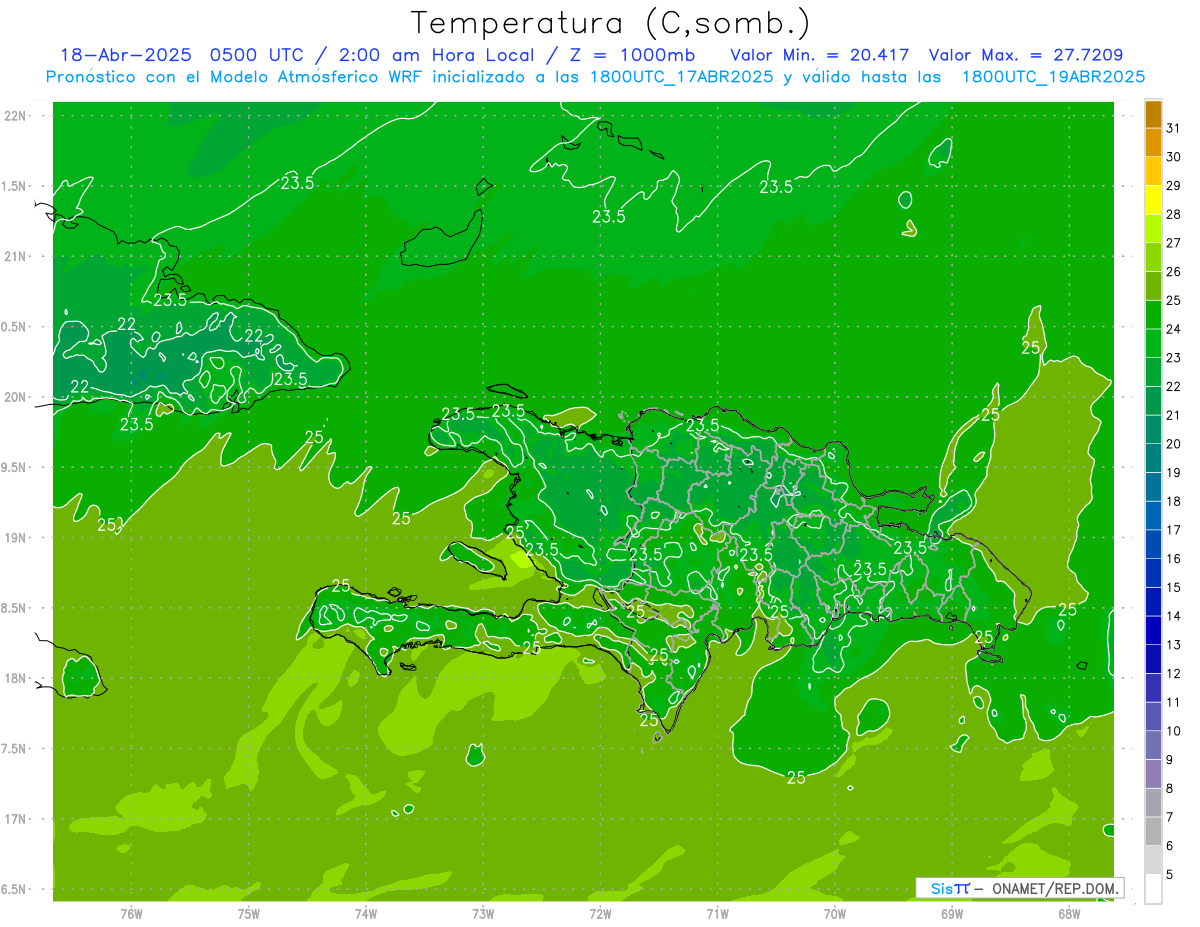Pick the teal swatch between 19 and 20
This screenshot has width=1200, height=927.
1153,458
